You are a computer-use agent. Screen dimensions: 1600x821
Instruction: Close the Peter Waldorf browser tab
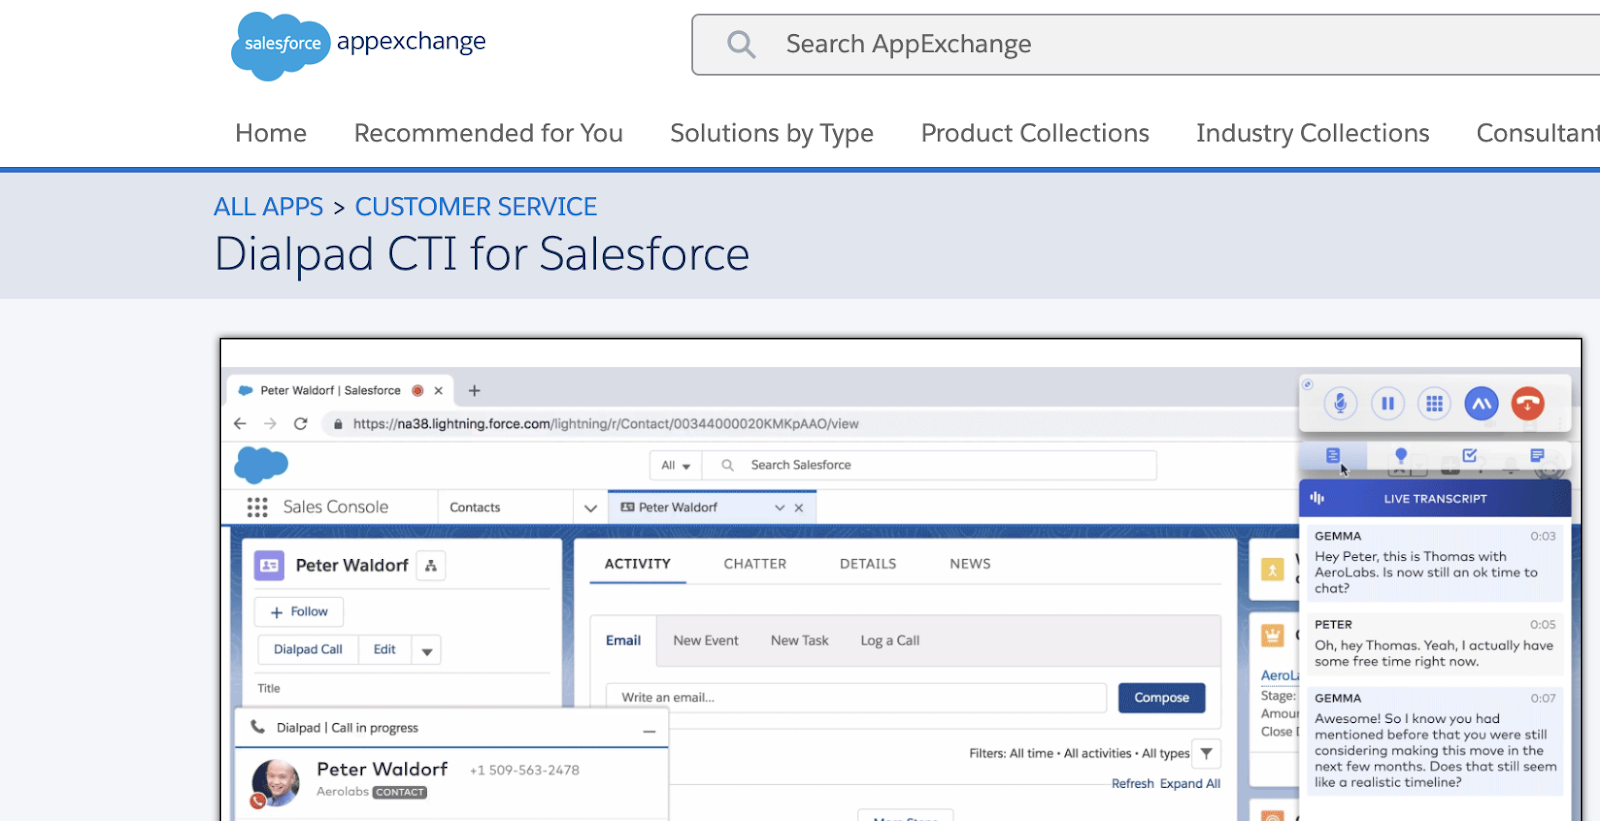pos(438,391)
